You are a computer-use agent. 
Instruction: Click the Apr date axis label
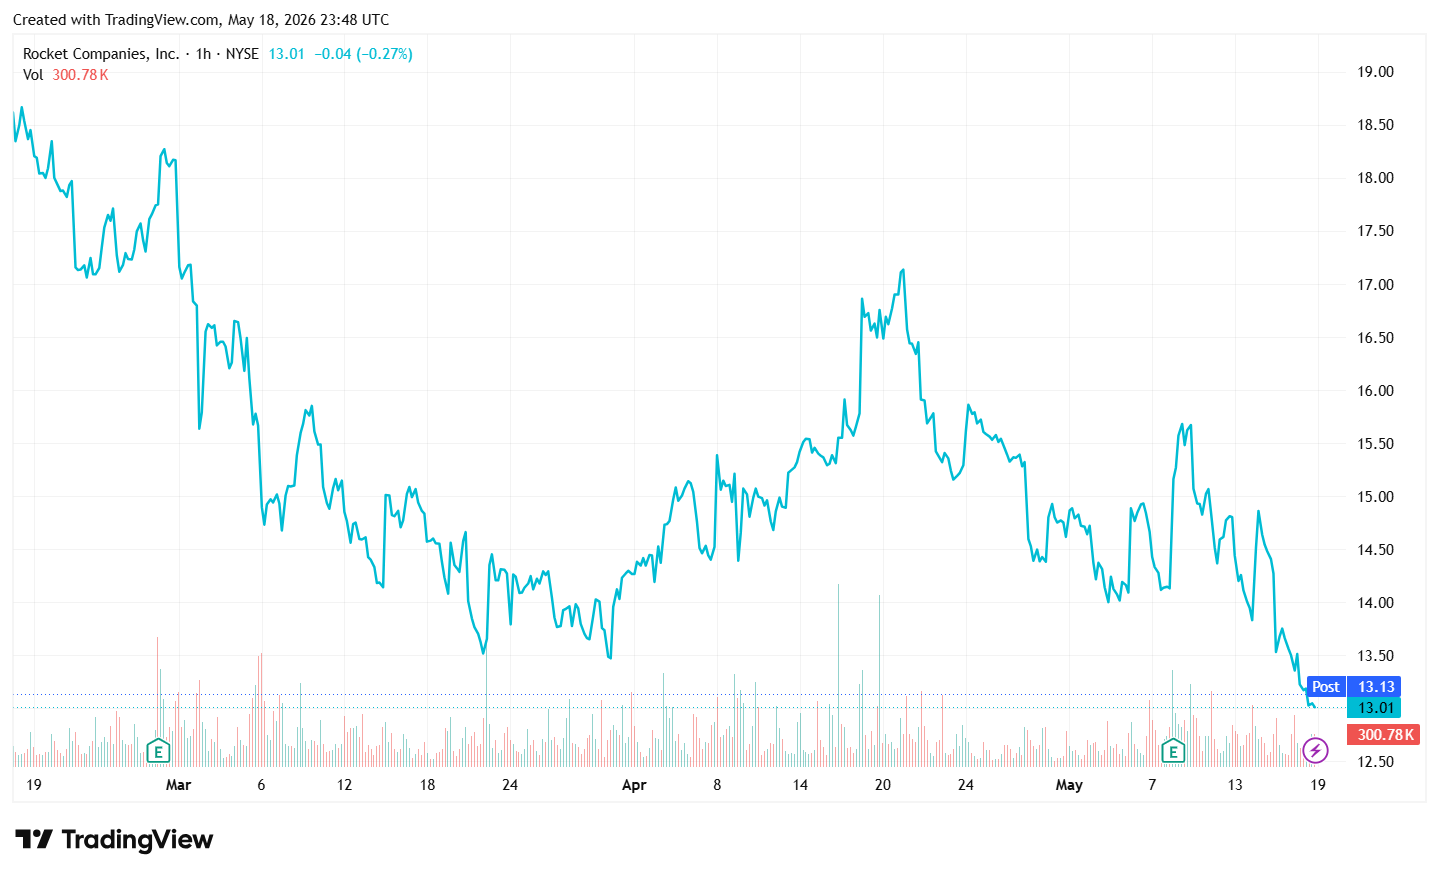(634, 785)
